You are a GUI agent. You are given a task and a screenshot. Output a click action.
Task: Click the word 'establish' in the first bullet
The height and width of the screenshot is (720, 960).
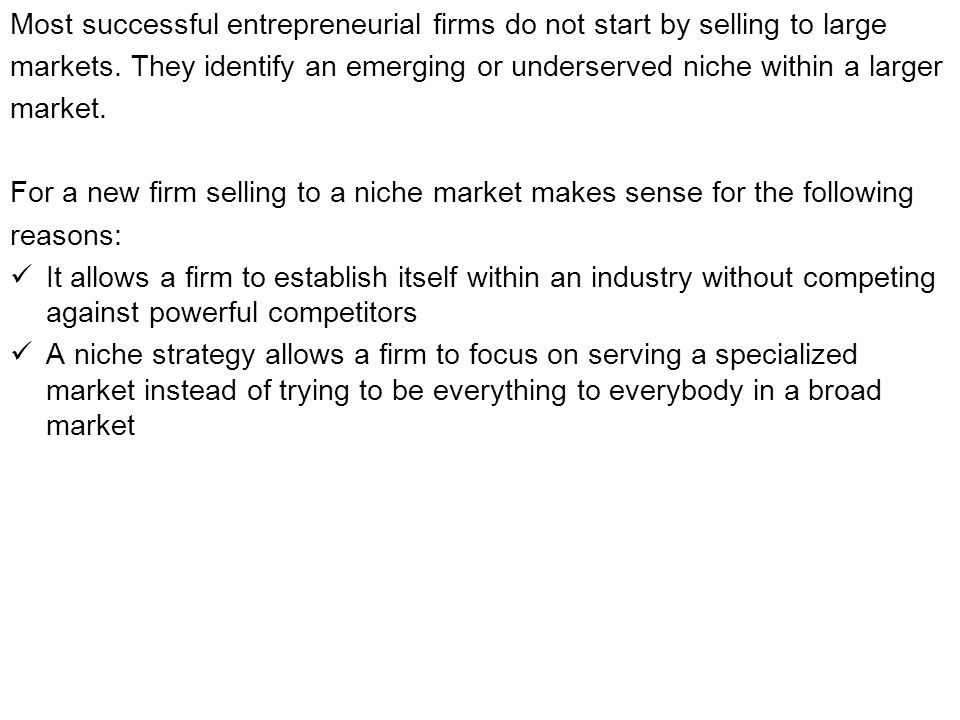pyautogui.click(x=331, y=277)
